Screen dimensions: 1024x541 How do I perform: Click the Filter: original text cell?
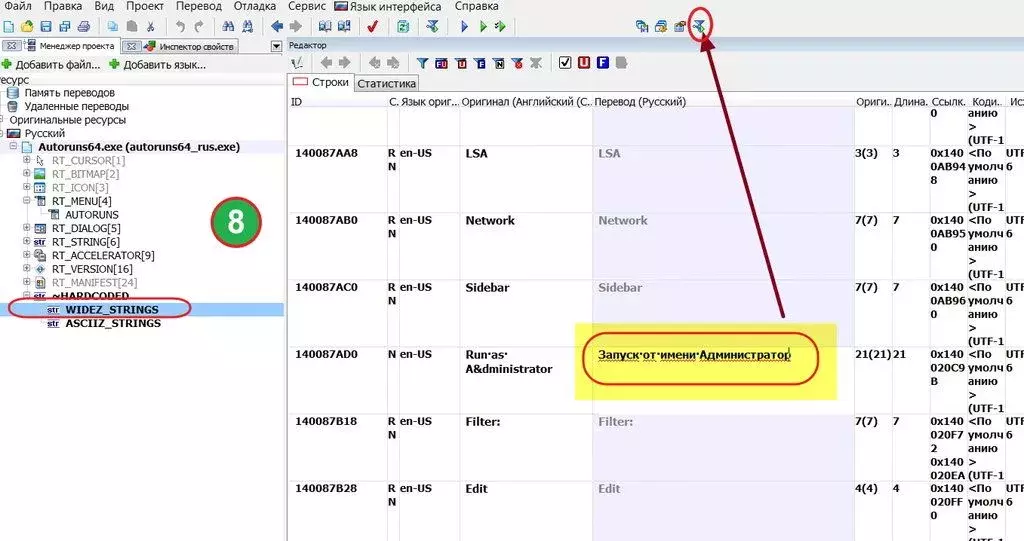coord(526,447)
